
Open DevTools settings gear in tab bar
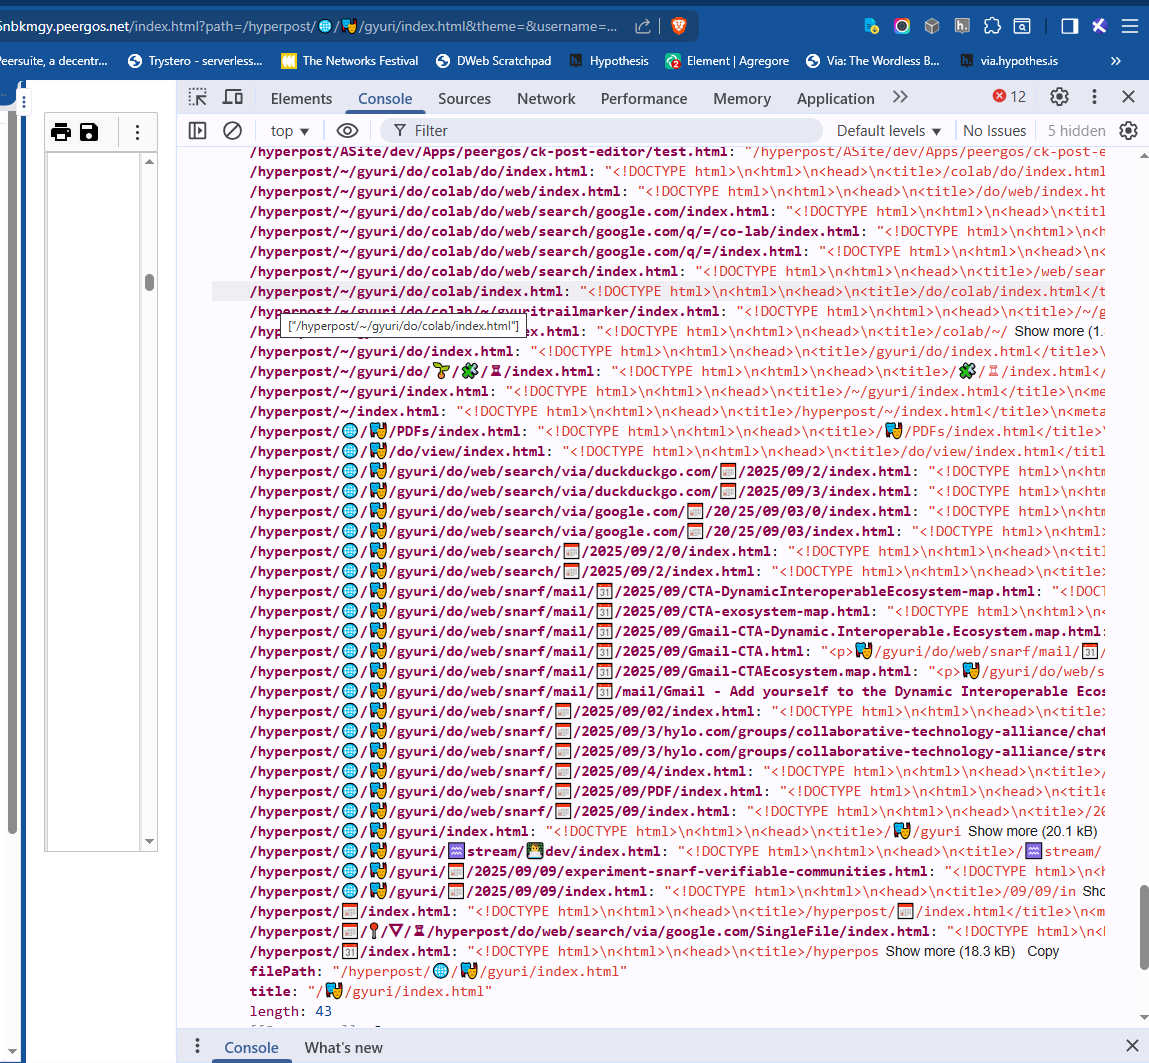click(1059, 97)
